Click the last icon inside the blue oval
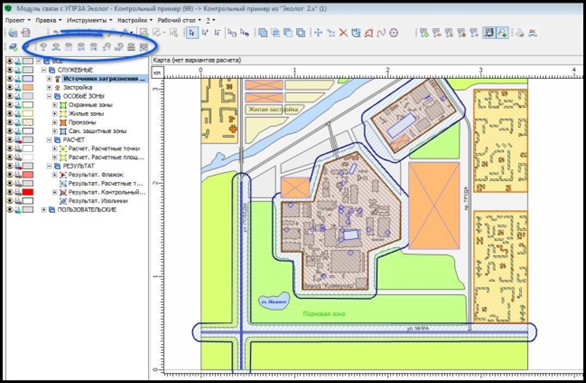586x383 pixels. tap(144, 47)
